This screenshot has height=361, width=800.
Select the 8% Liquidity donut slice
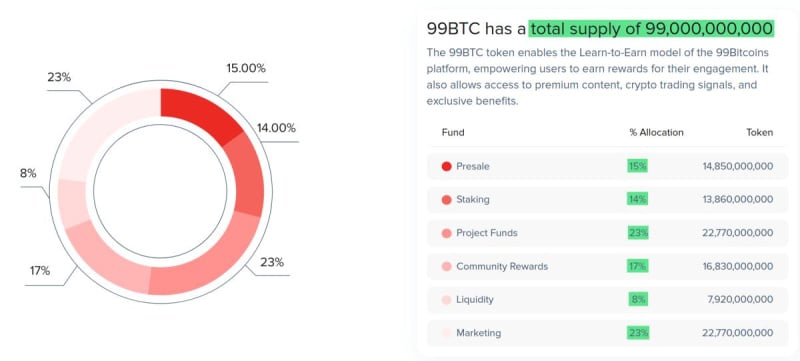point(74,203)
